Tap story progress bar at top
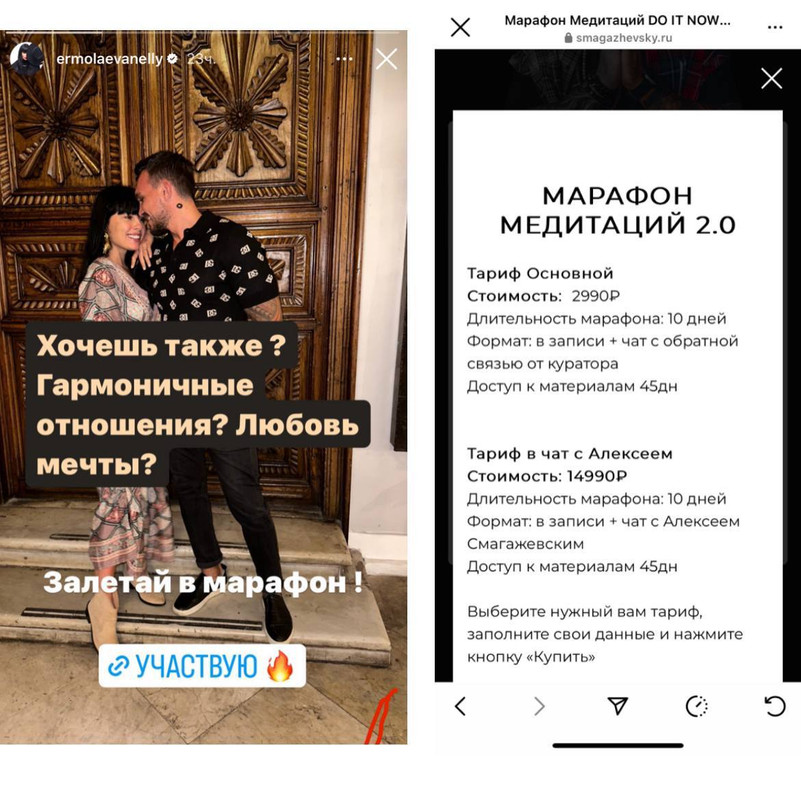This screenshot has width=801, height=800. point(203,33)
